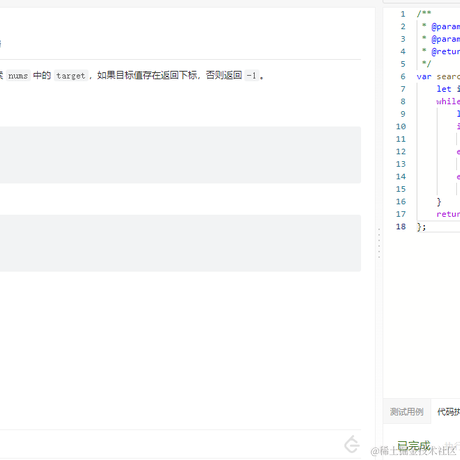Click line number 14 in editor gutter

[401, 176]
